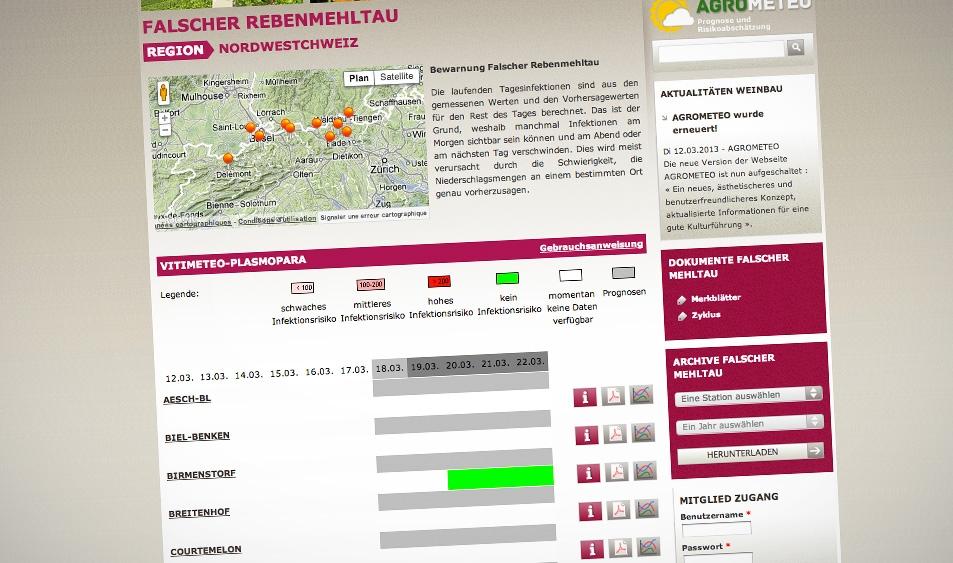The image size is (953, 563).
Task: Select the 22.03. date column header
Action: [x=530, y=362]
